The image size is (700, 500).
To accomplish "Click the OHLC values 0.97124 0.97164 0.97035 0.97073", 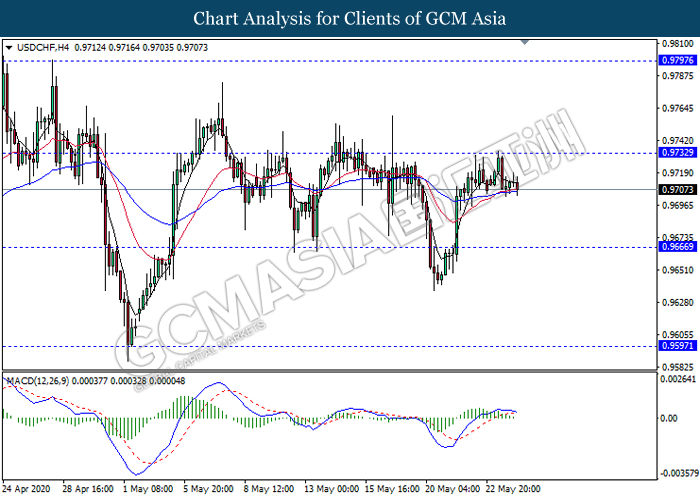I will [141, 47].
